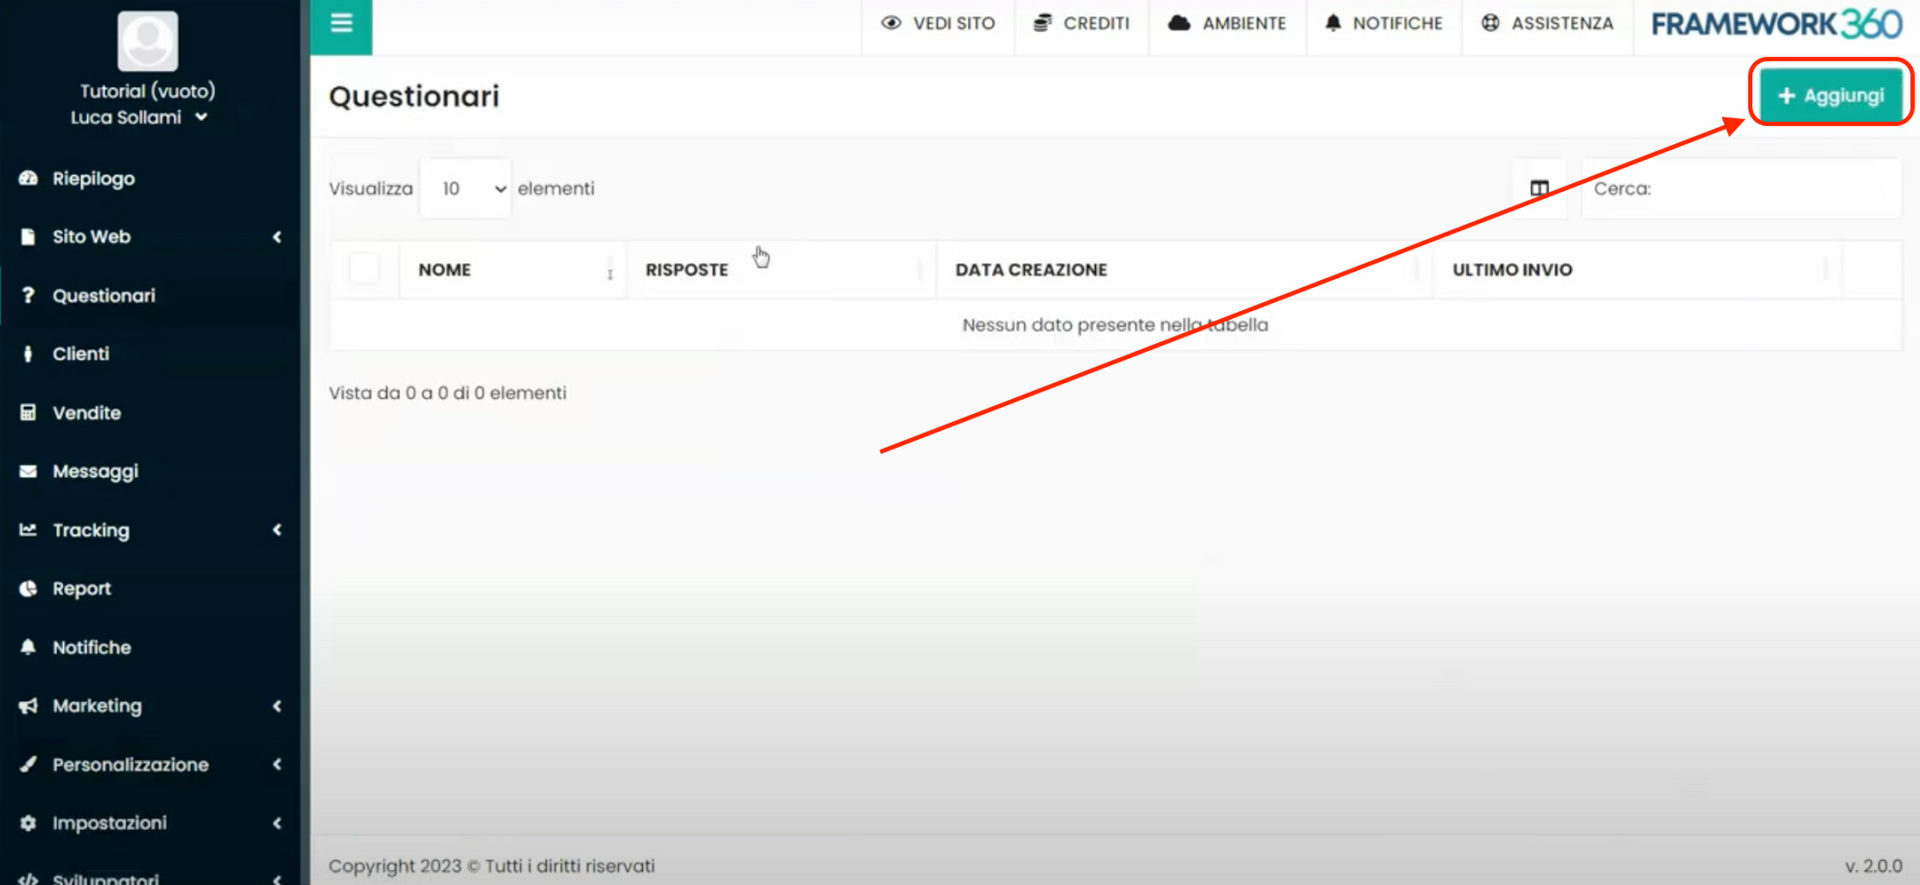Click the Framework360 logo
Viewport: 1920px width, 885px height.
(1776, 24)
